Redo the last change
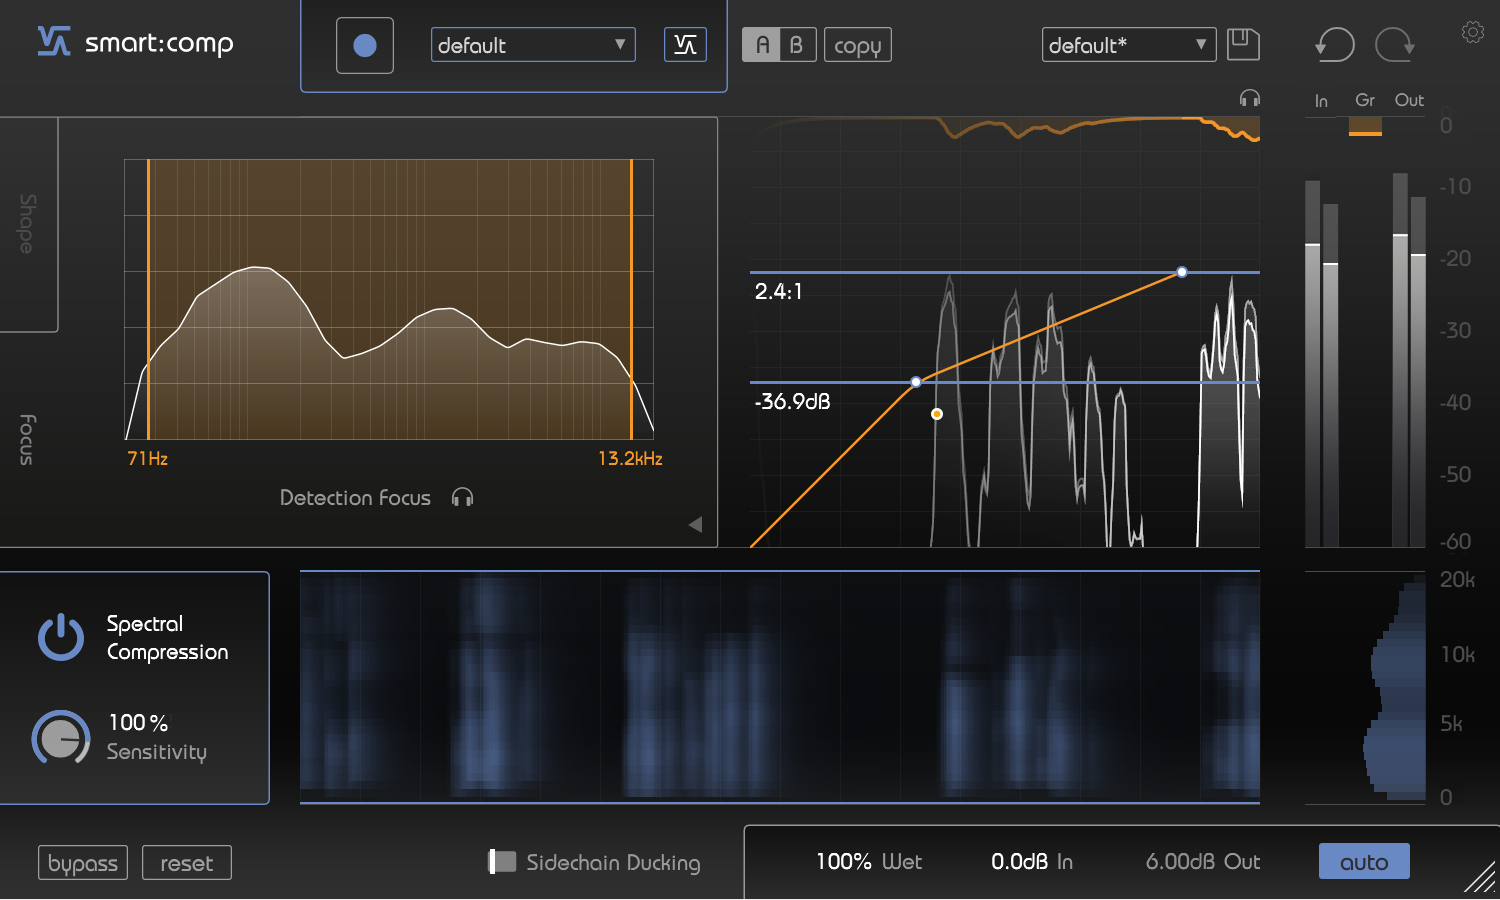The image size is (1500, 900). 1394,44
